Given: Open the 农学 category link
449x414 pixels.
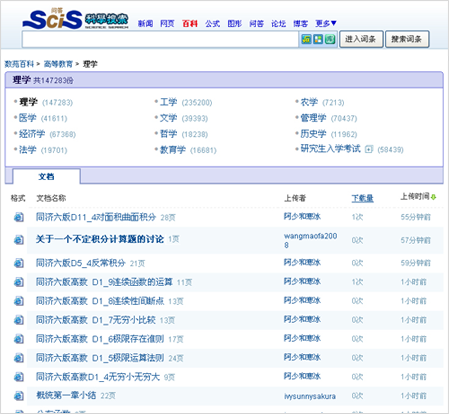Looking at the screenshot, I should (309, 102).
